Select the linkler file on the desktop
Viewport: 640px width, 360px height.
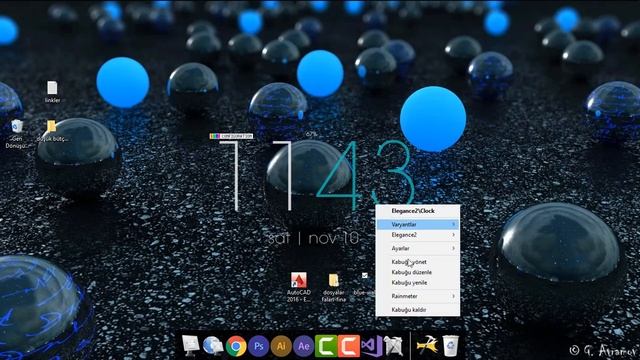[52, 91]
